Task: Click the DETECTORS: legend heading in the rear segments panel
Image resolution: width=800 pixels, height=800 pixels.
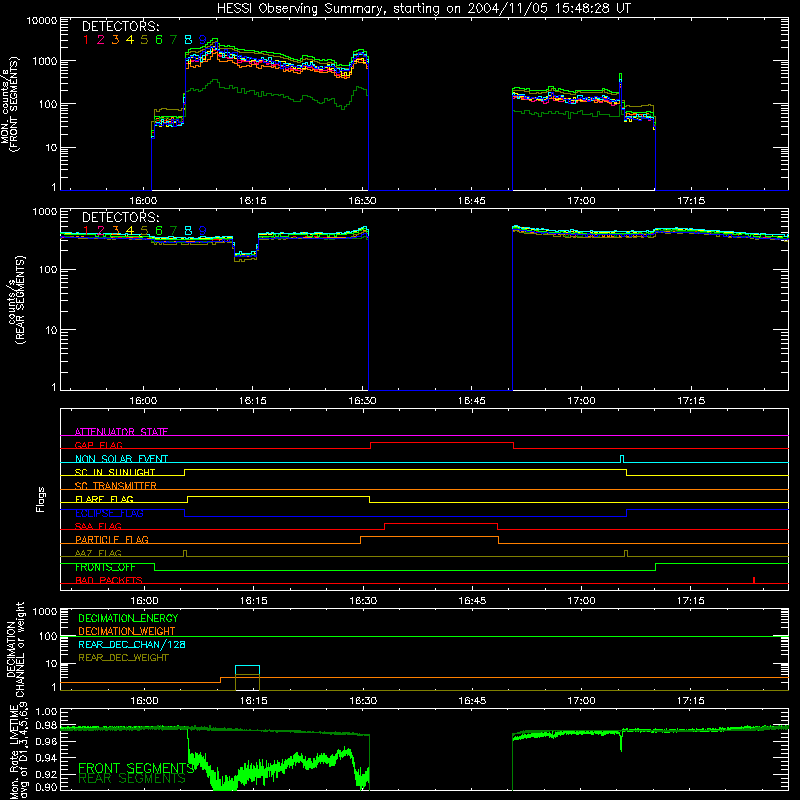Action: click(120, 217)
